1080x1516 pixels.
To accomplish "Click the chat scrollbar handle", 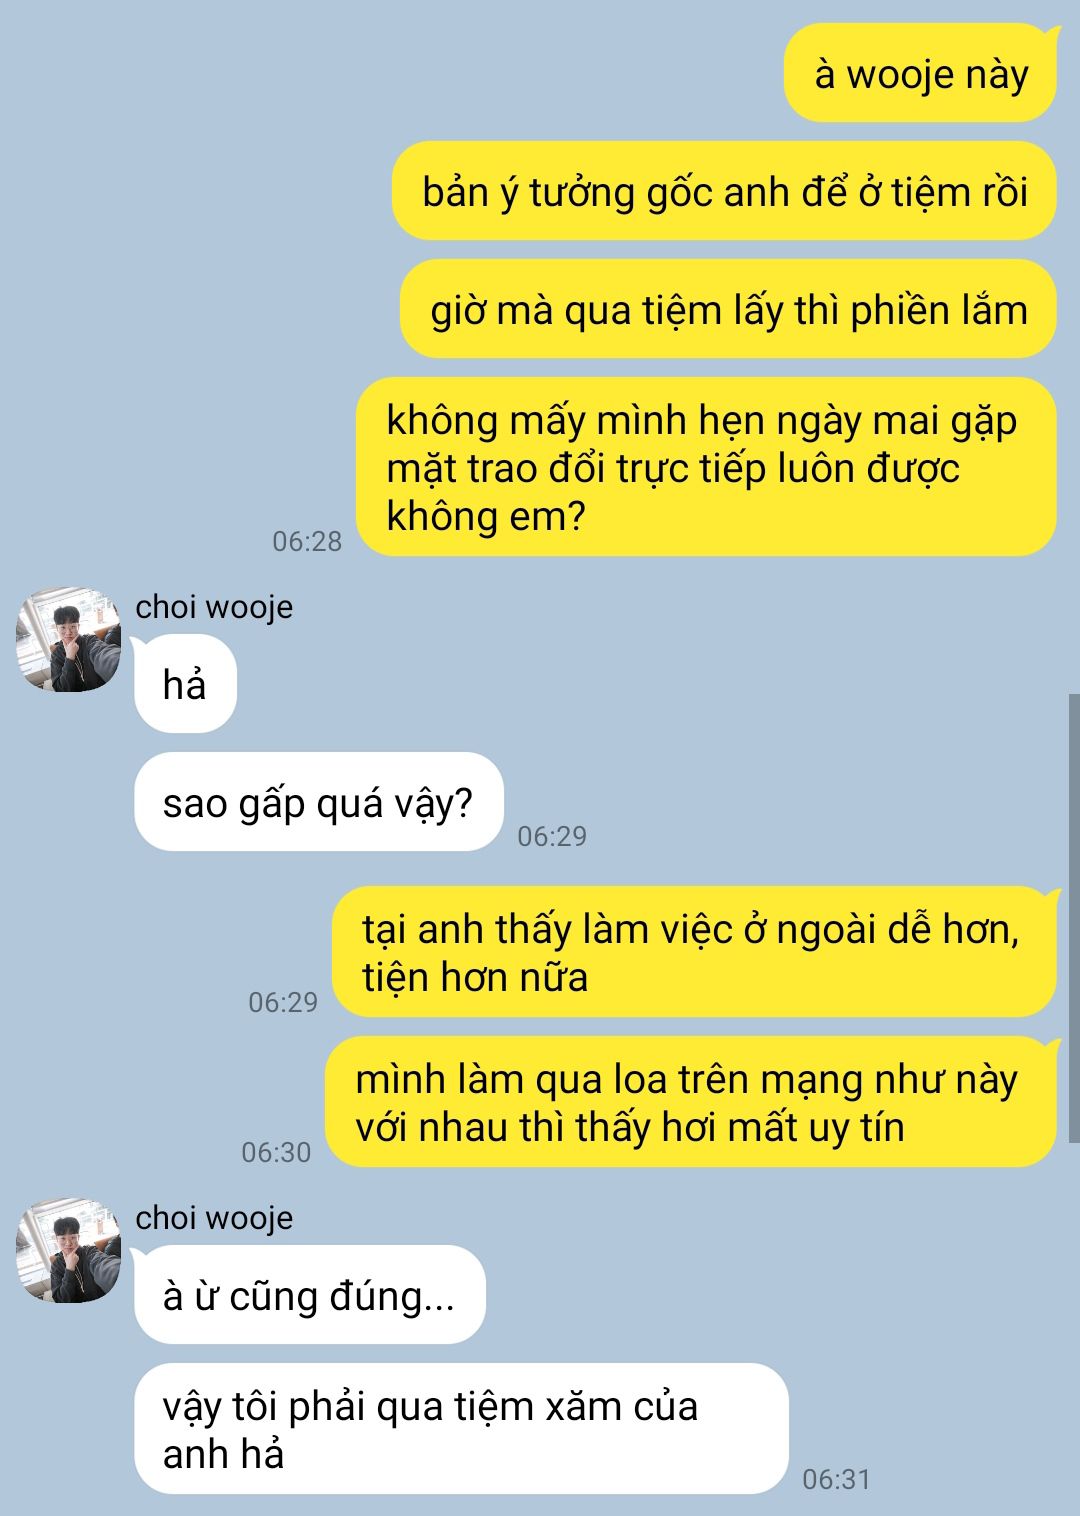I will 1074,918.
